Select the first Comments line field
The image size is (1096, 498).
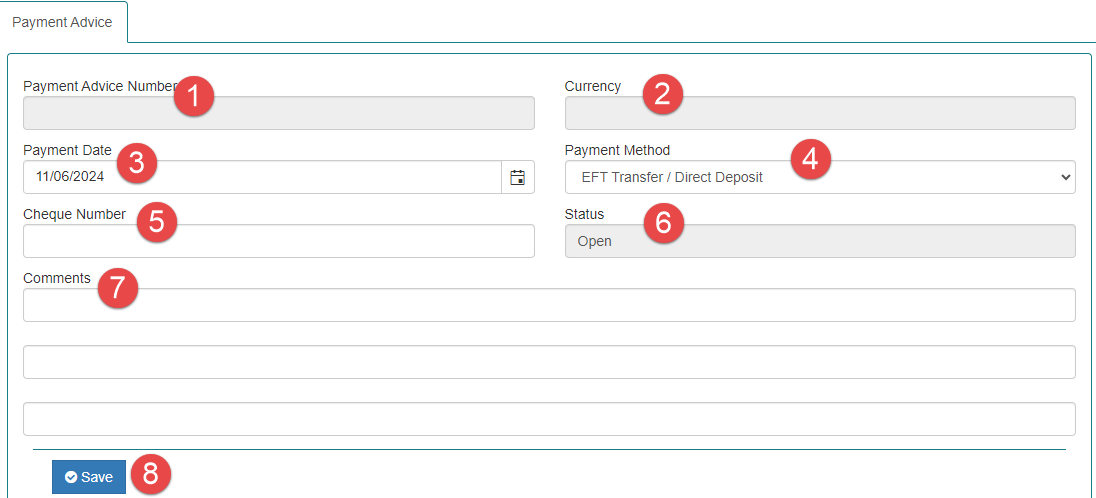[549, 305]
